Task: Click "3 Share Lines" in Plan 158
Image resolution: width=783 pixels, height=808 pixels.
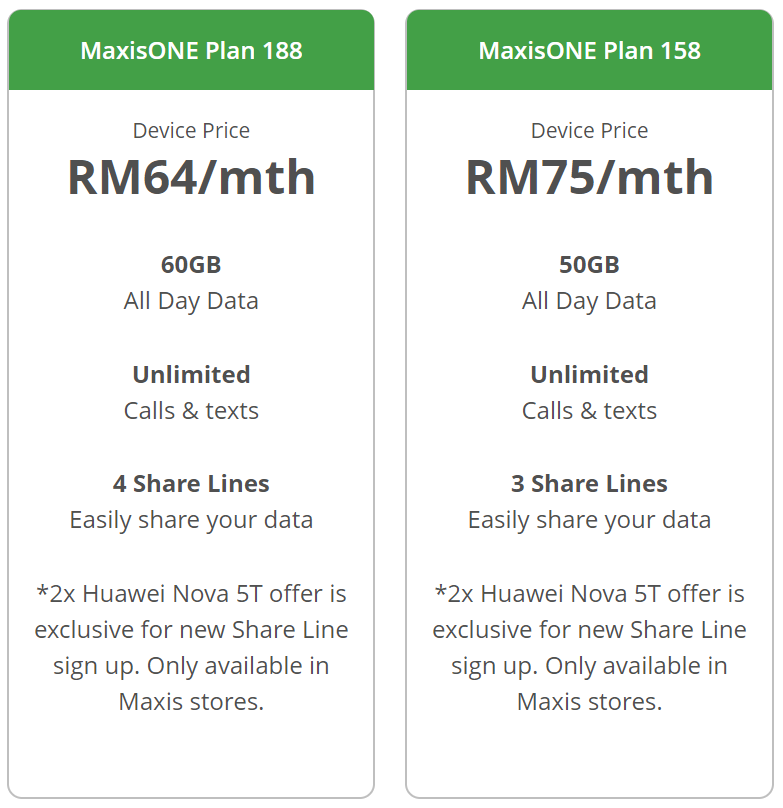Action: point(589,484)
